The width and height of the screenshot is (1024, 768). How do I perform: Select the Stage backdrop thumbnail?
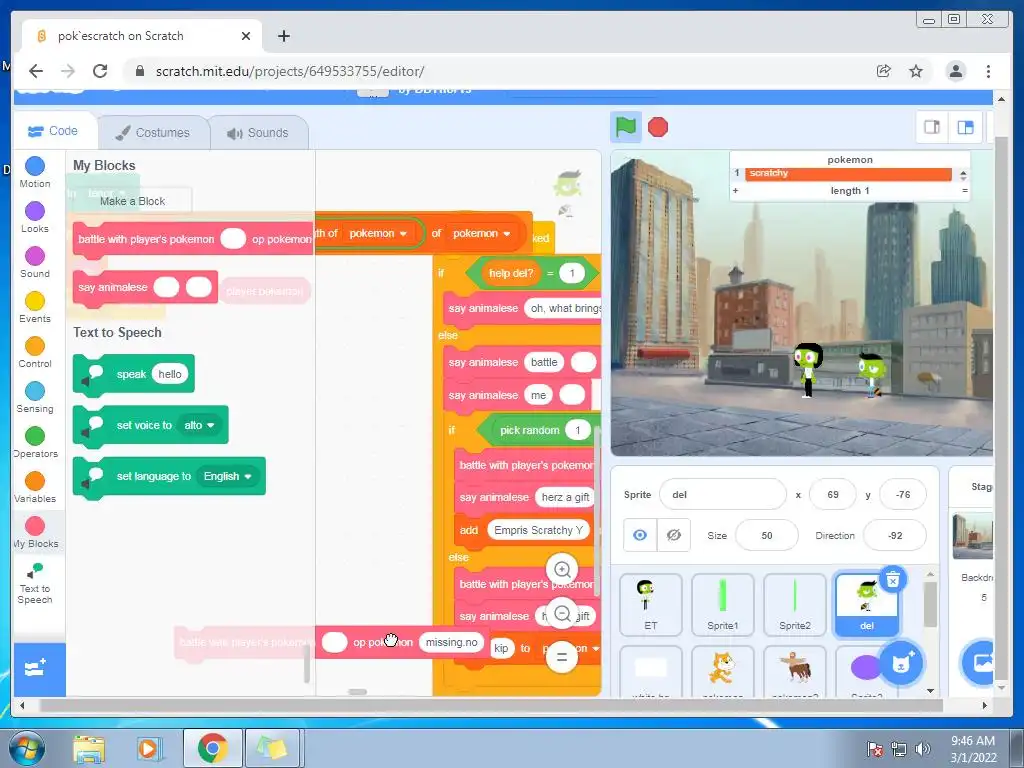pos(972,536)
